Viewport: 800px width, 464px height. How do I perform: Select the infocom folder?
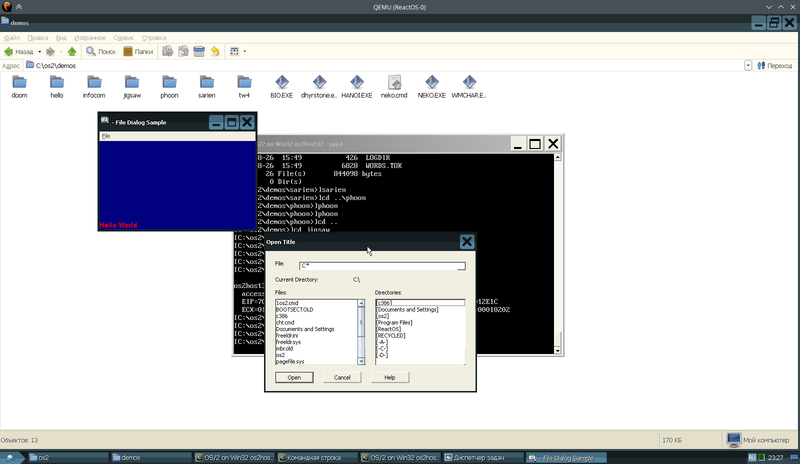point(94,86)
